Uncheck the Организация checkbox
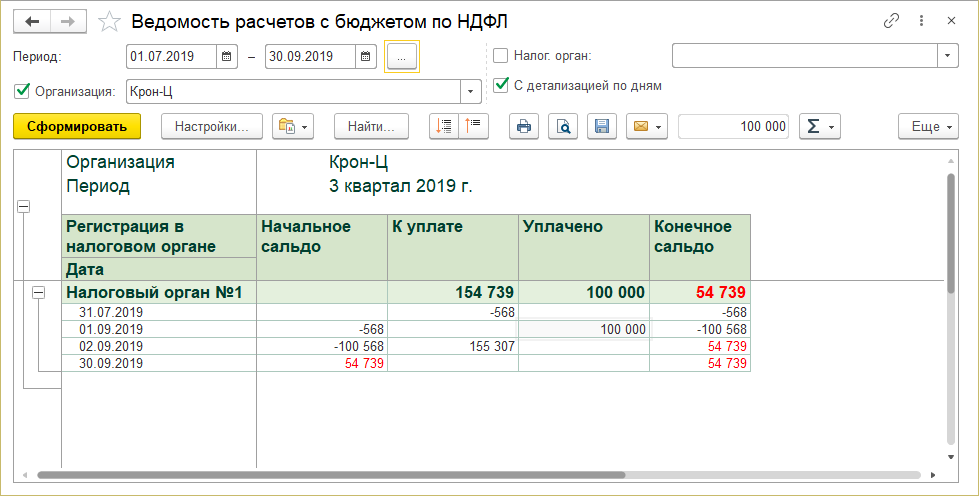 tap(22, 92)
